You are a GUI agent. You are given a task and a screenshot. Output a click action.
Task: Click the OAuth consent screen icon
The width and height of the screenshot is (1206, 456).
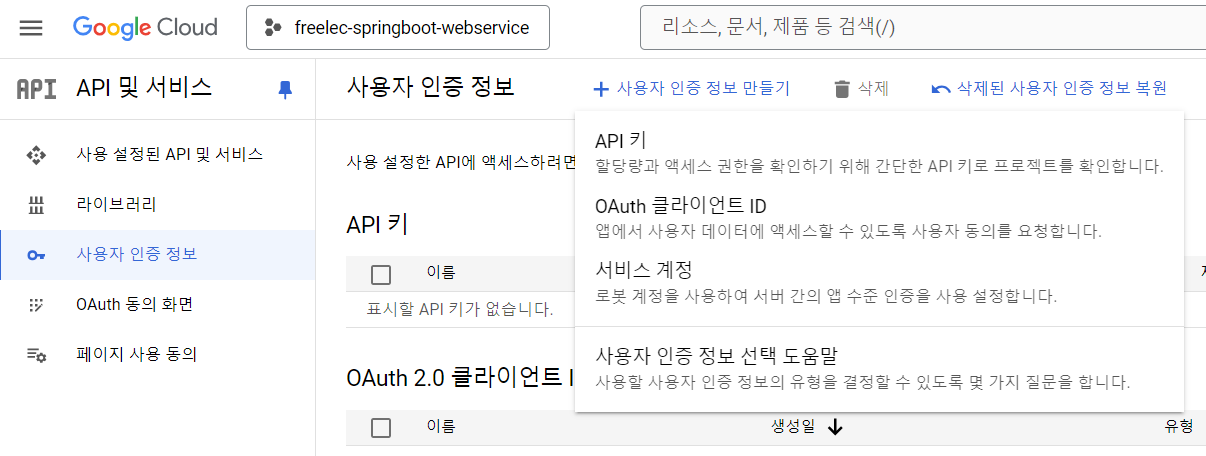[37, 304]
